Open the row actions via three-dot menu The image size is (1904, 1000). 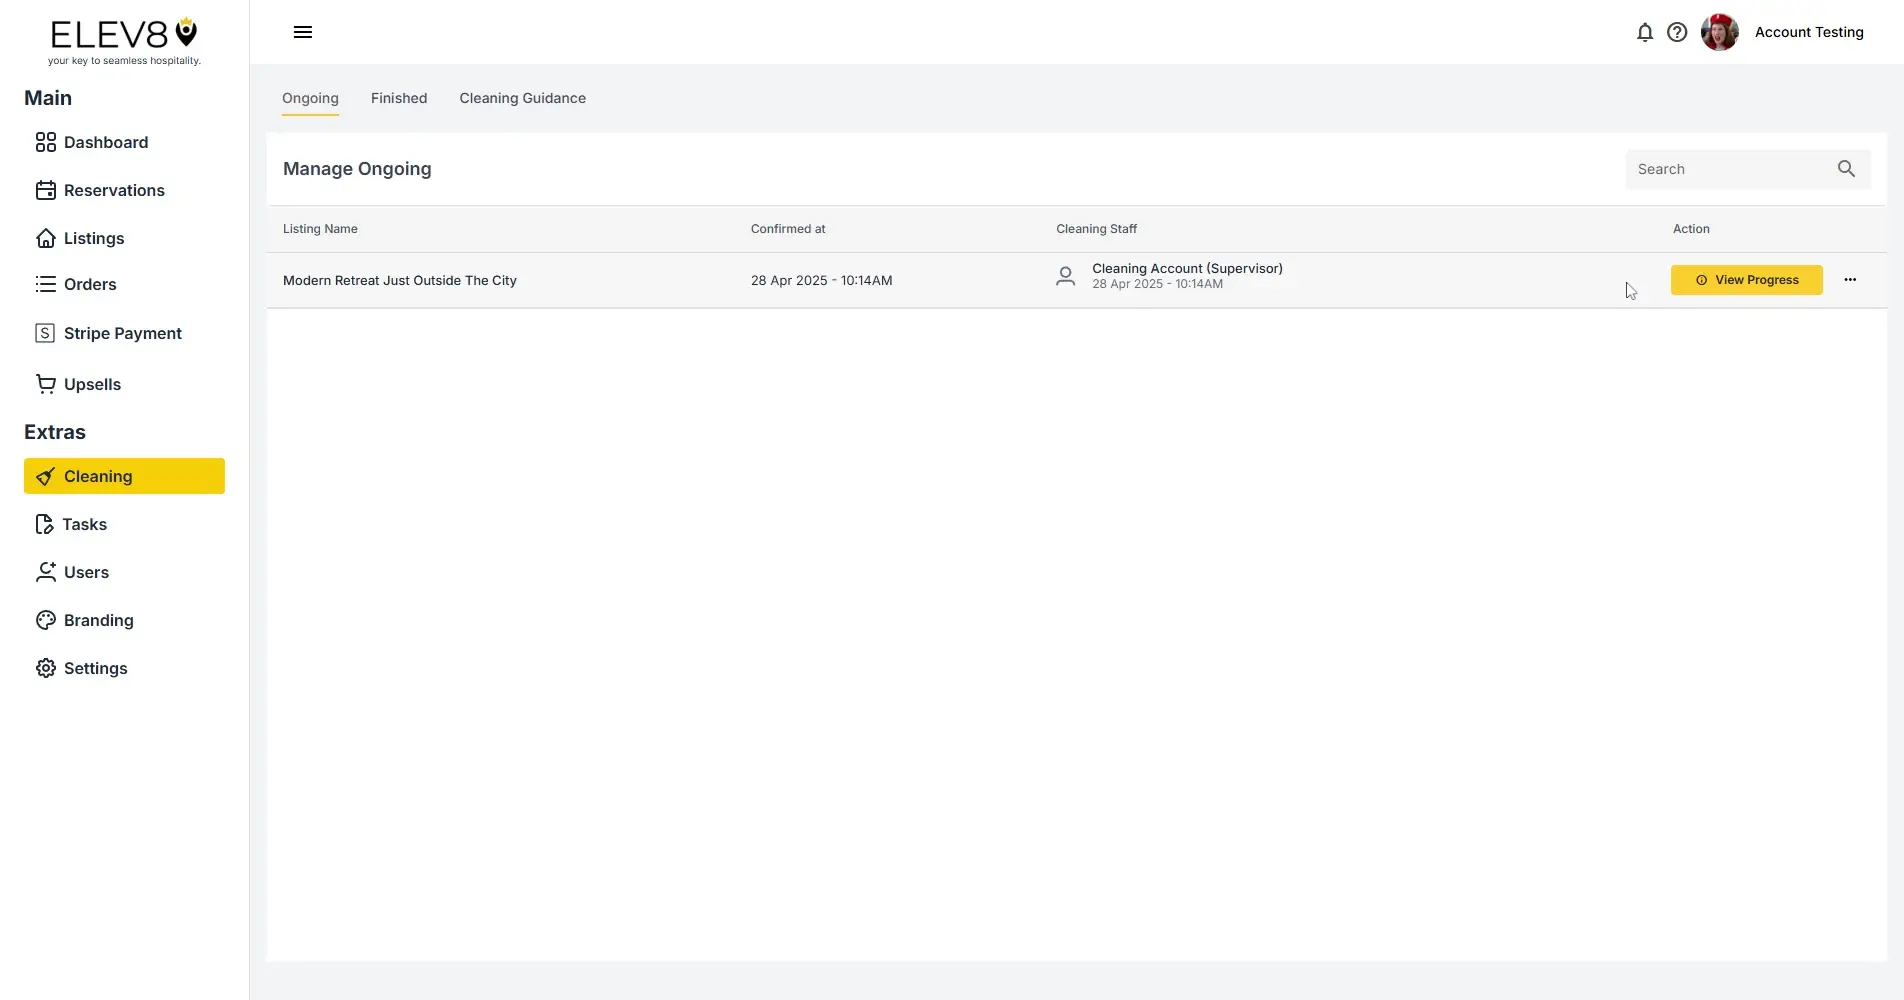[x=1849, y=280]
